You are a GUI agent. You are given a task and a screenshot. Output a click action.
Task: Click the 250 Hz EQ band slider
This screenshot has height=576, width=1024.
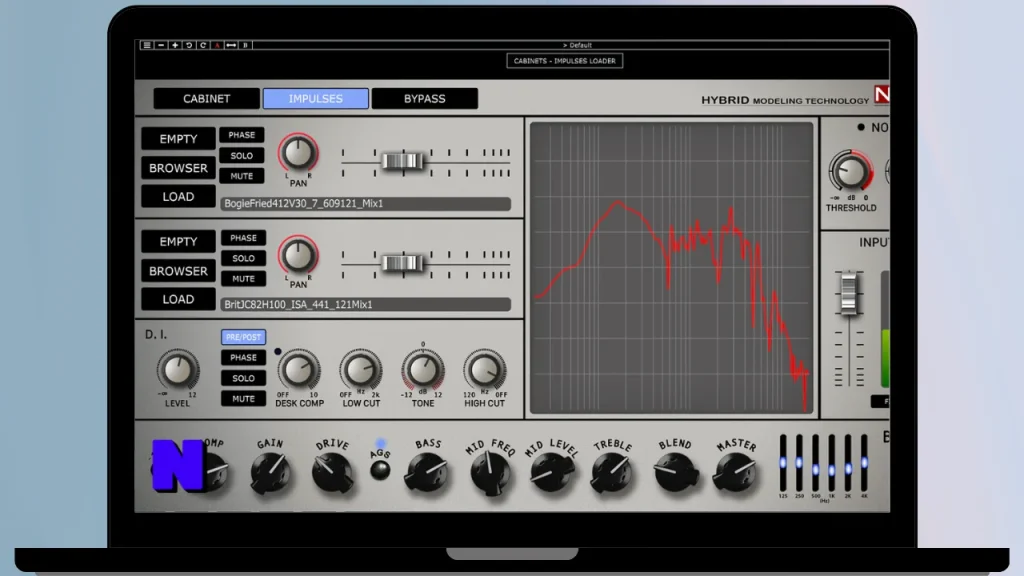(799, 463)
